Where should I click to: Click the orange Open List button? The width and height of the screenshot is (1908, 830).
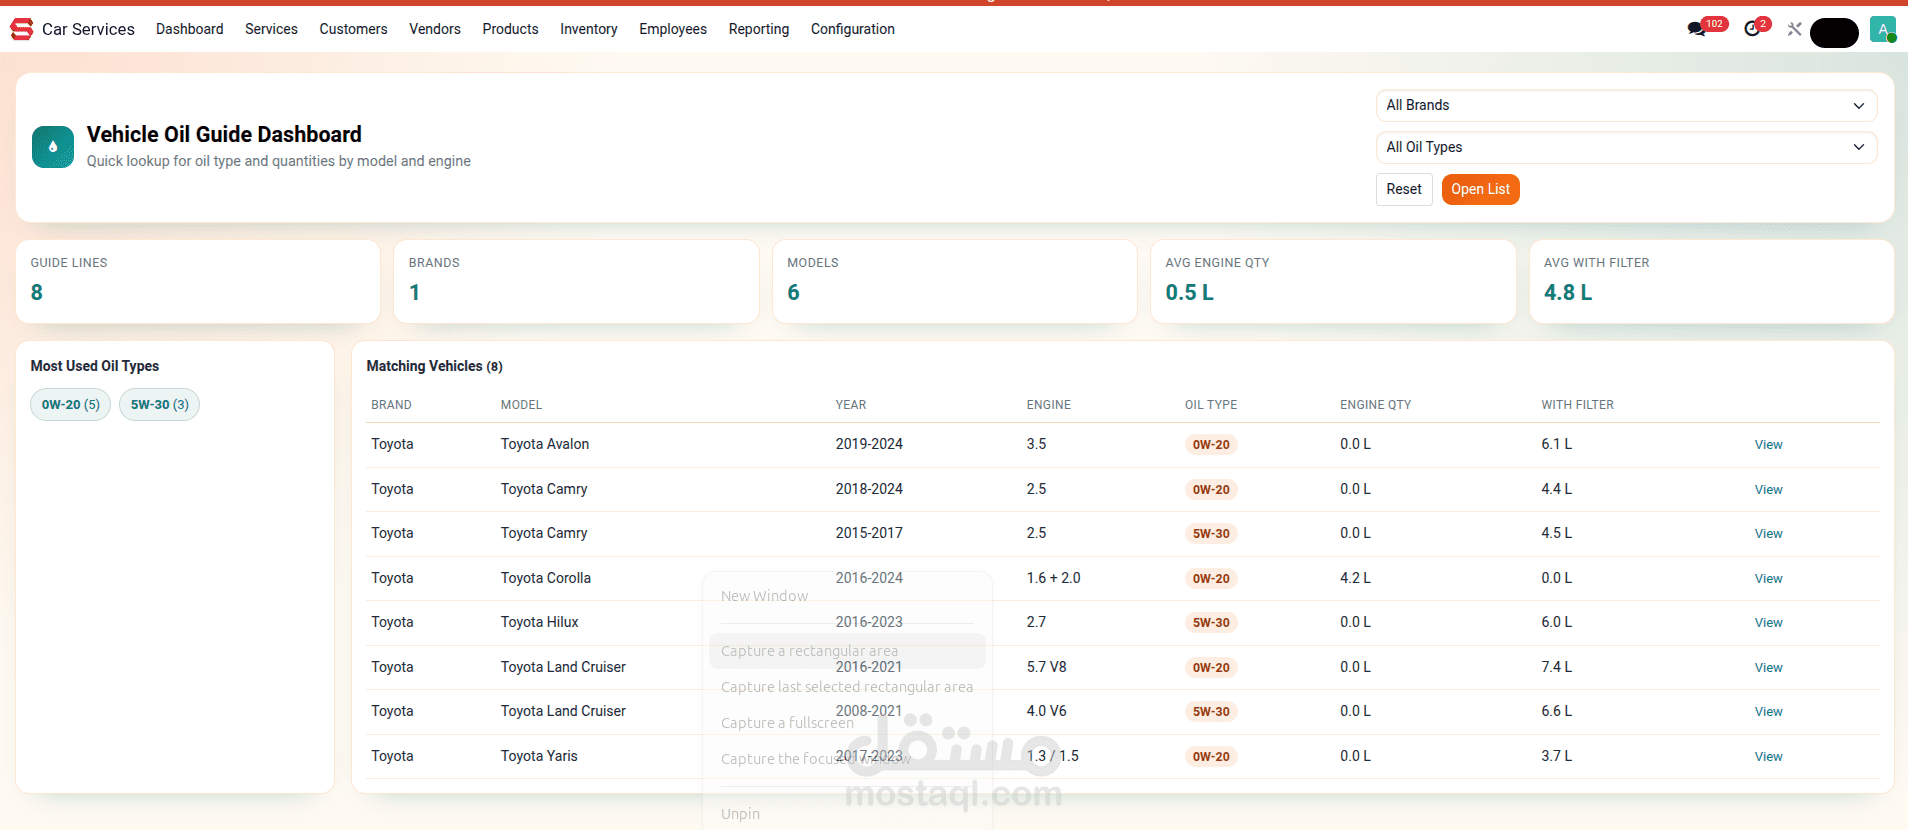coord(1481,189)
